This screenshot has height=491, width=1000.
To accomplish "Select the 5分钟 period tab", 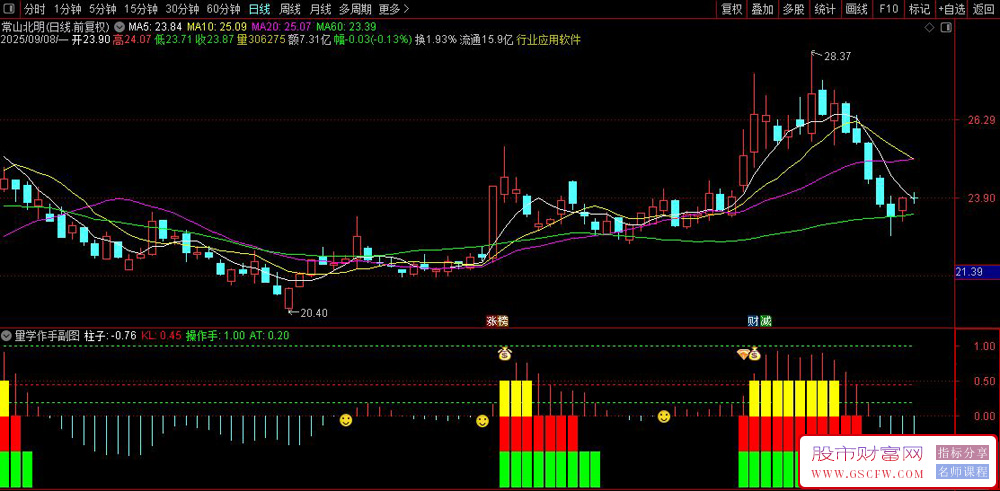I will point(102,9).
